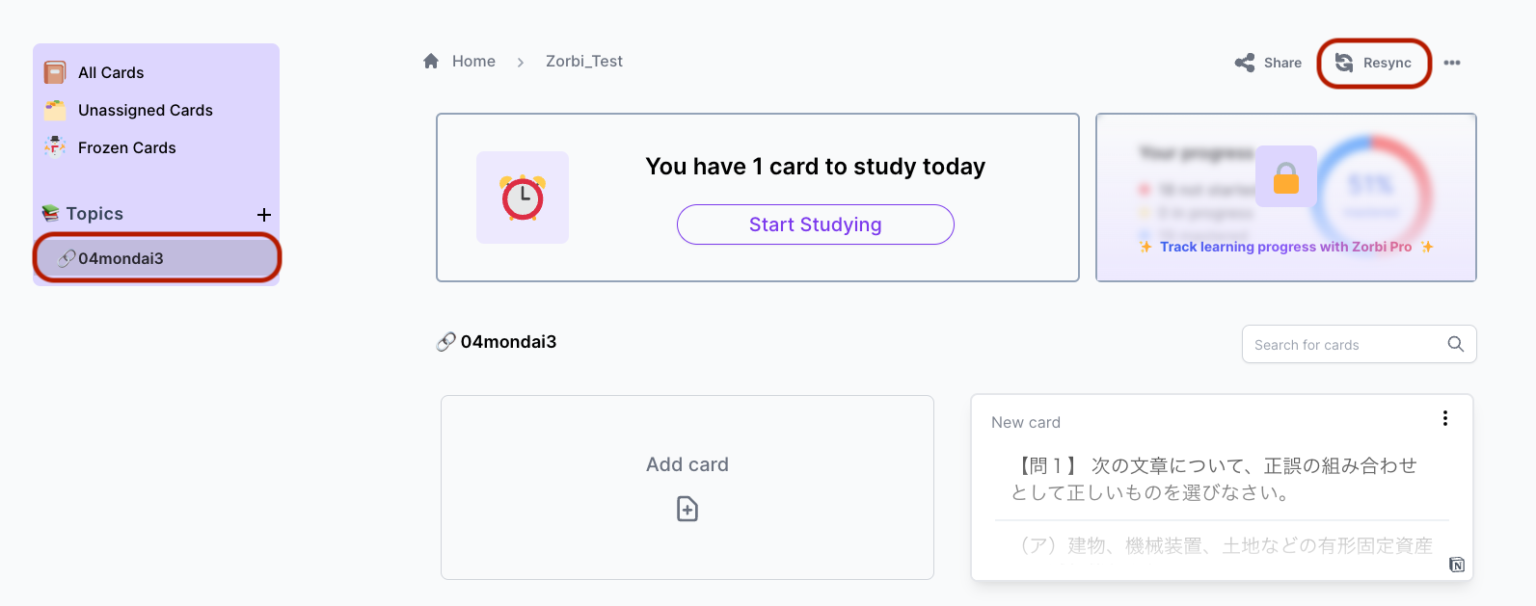Image resolution: width=1536 pixels, height=606 pixels.
Task: Open Unassigned Cards in sidebar
Action: (x=145, y=110)
